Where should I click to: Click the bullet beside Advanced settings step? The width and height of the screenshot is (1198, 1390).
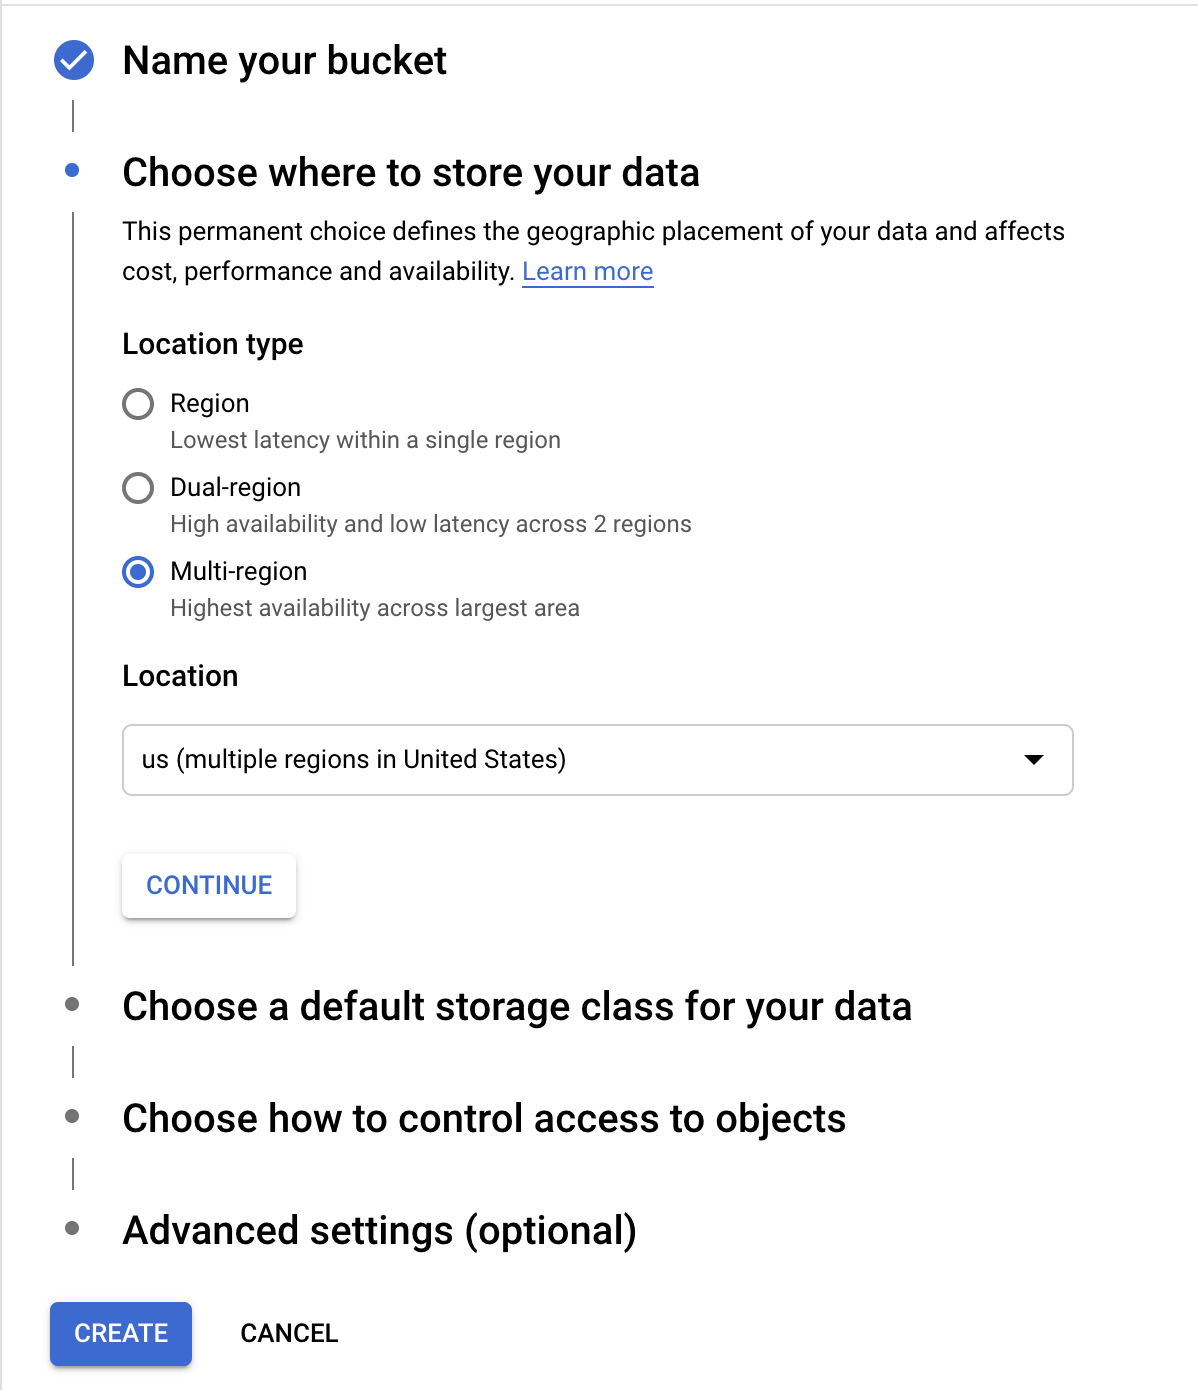pyautogui.click(x=72, y=1228)
